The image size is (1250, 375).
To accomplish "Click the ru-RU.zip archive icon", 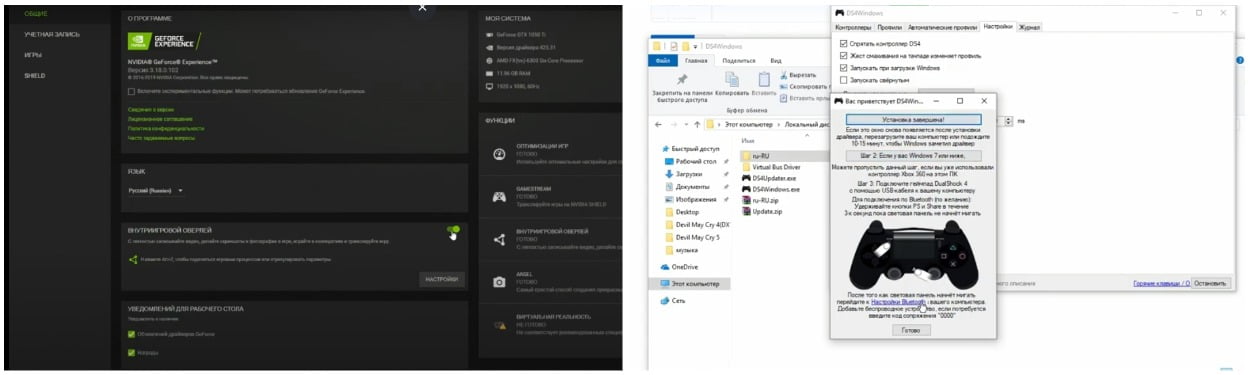I will 746,200.
